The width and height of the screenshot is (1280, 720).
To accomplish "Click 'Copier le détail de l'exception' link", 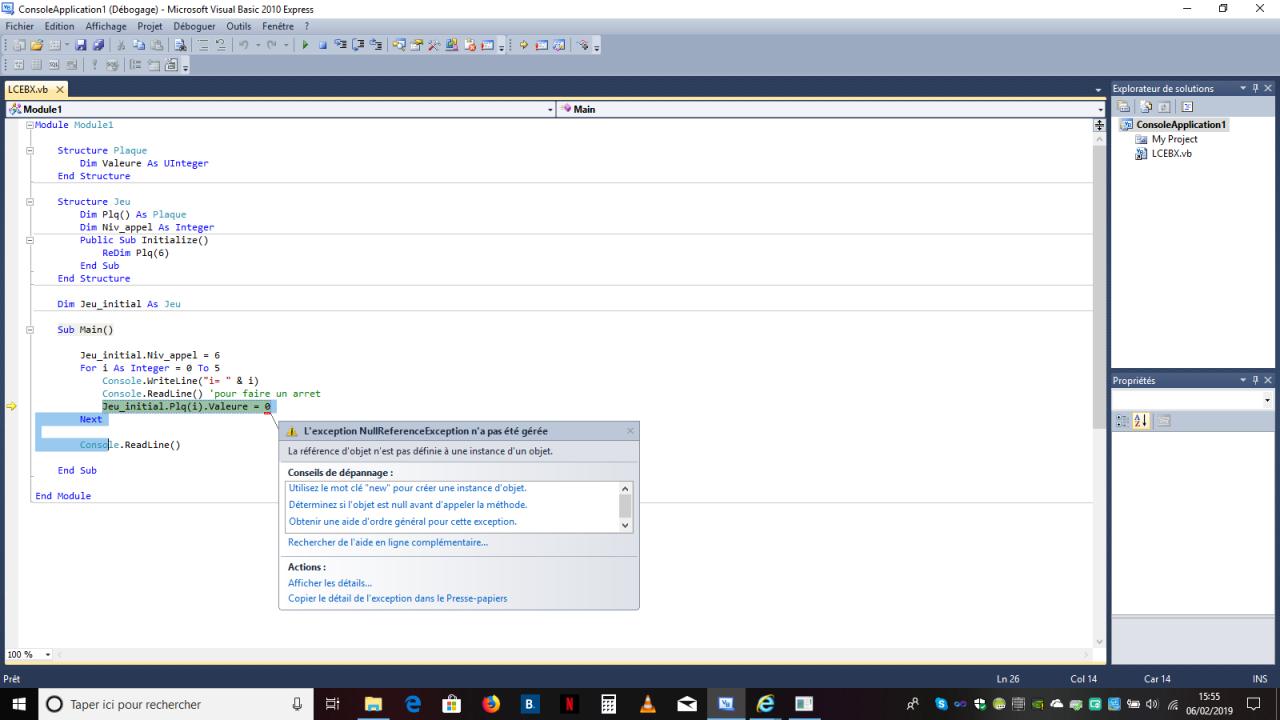I will pyautogui.click(x=398, y=599).
